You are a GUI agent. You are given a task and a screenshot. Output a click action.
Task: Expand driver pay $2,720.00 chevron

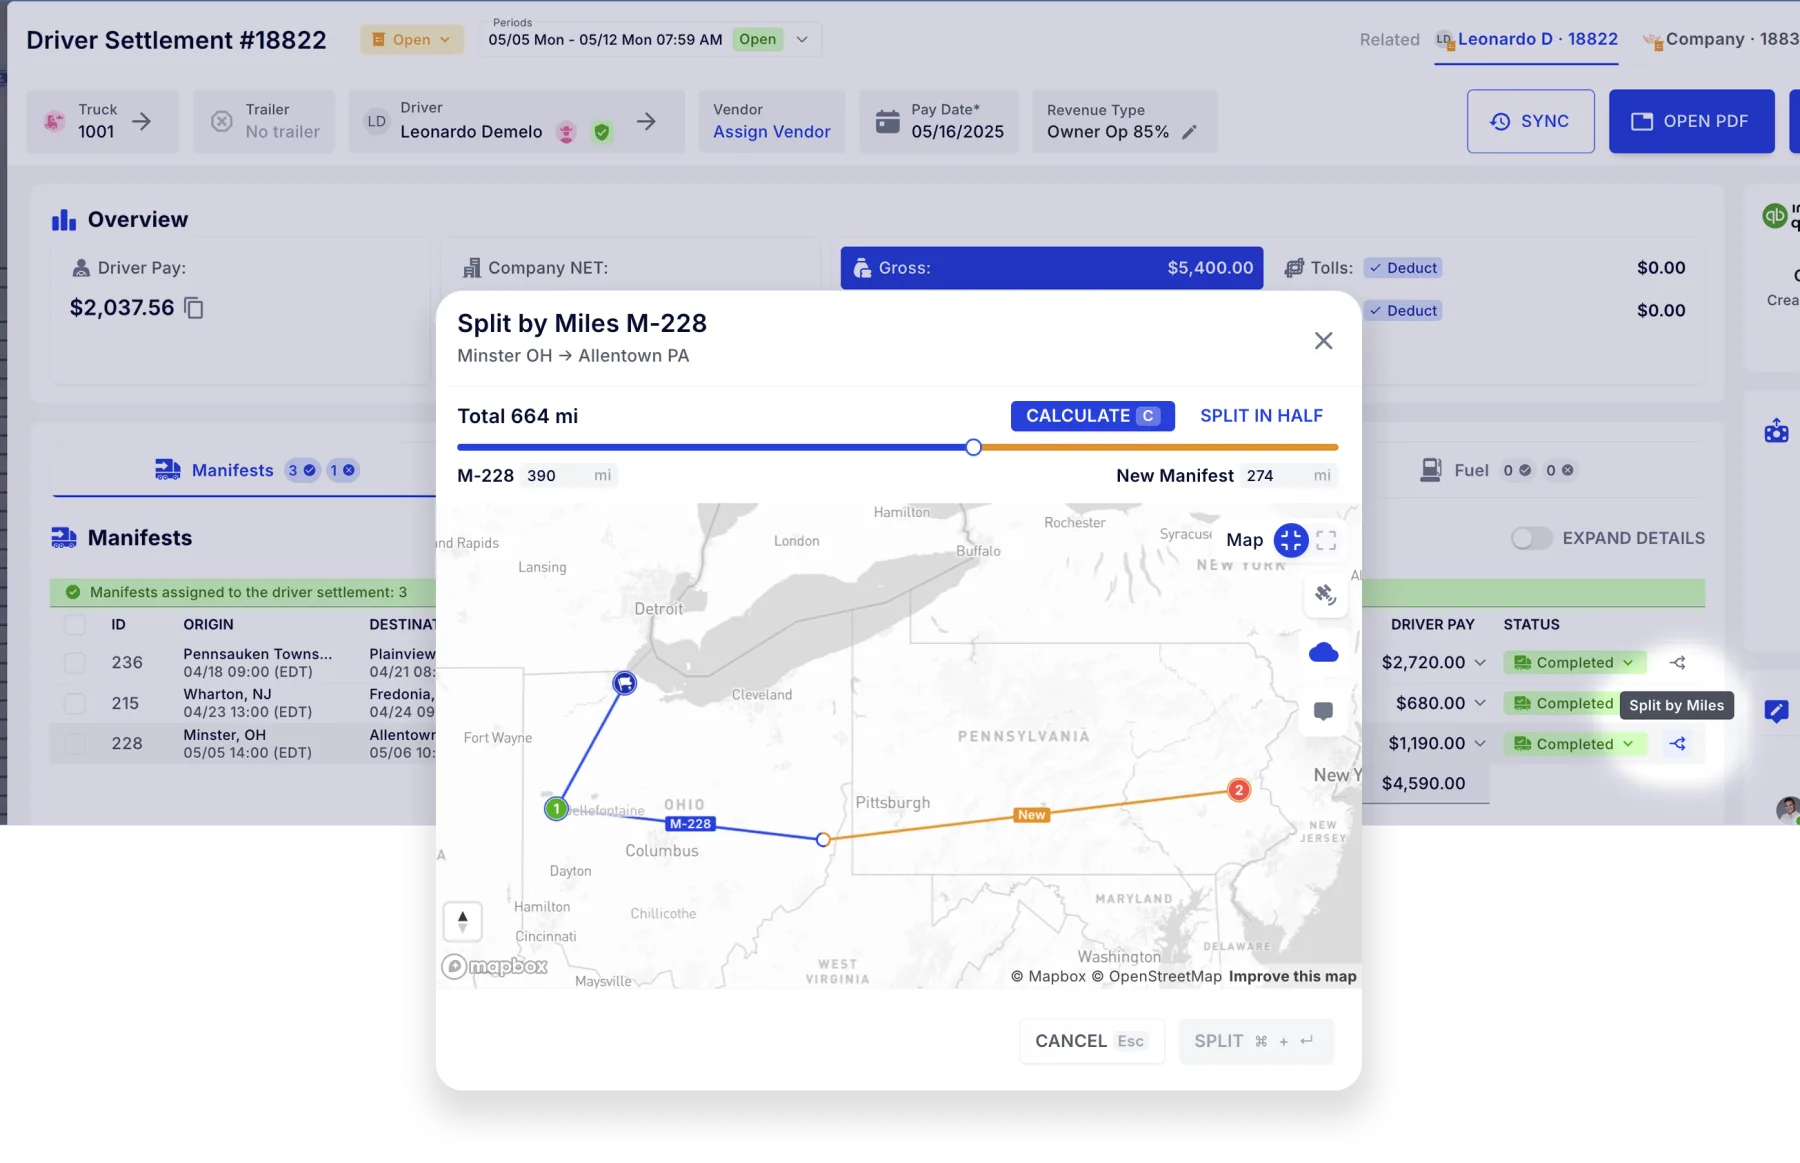pyautogui.click(x=1480, y=663)
